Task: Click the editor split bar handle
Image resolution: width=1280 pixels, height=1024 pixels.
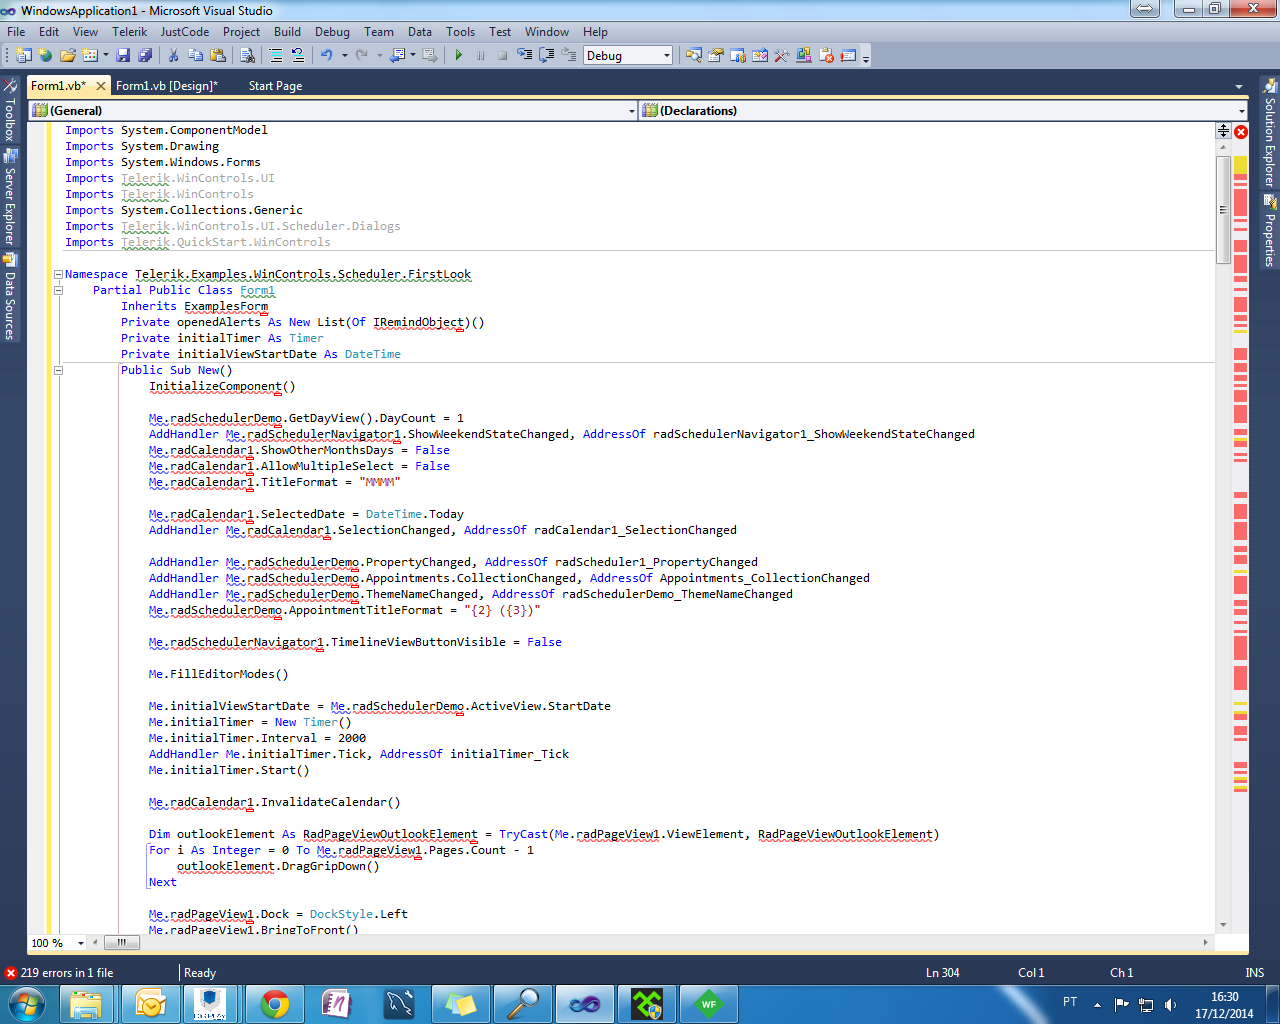Action: point(1223,130)
